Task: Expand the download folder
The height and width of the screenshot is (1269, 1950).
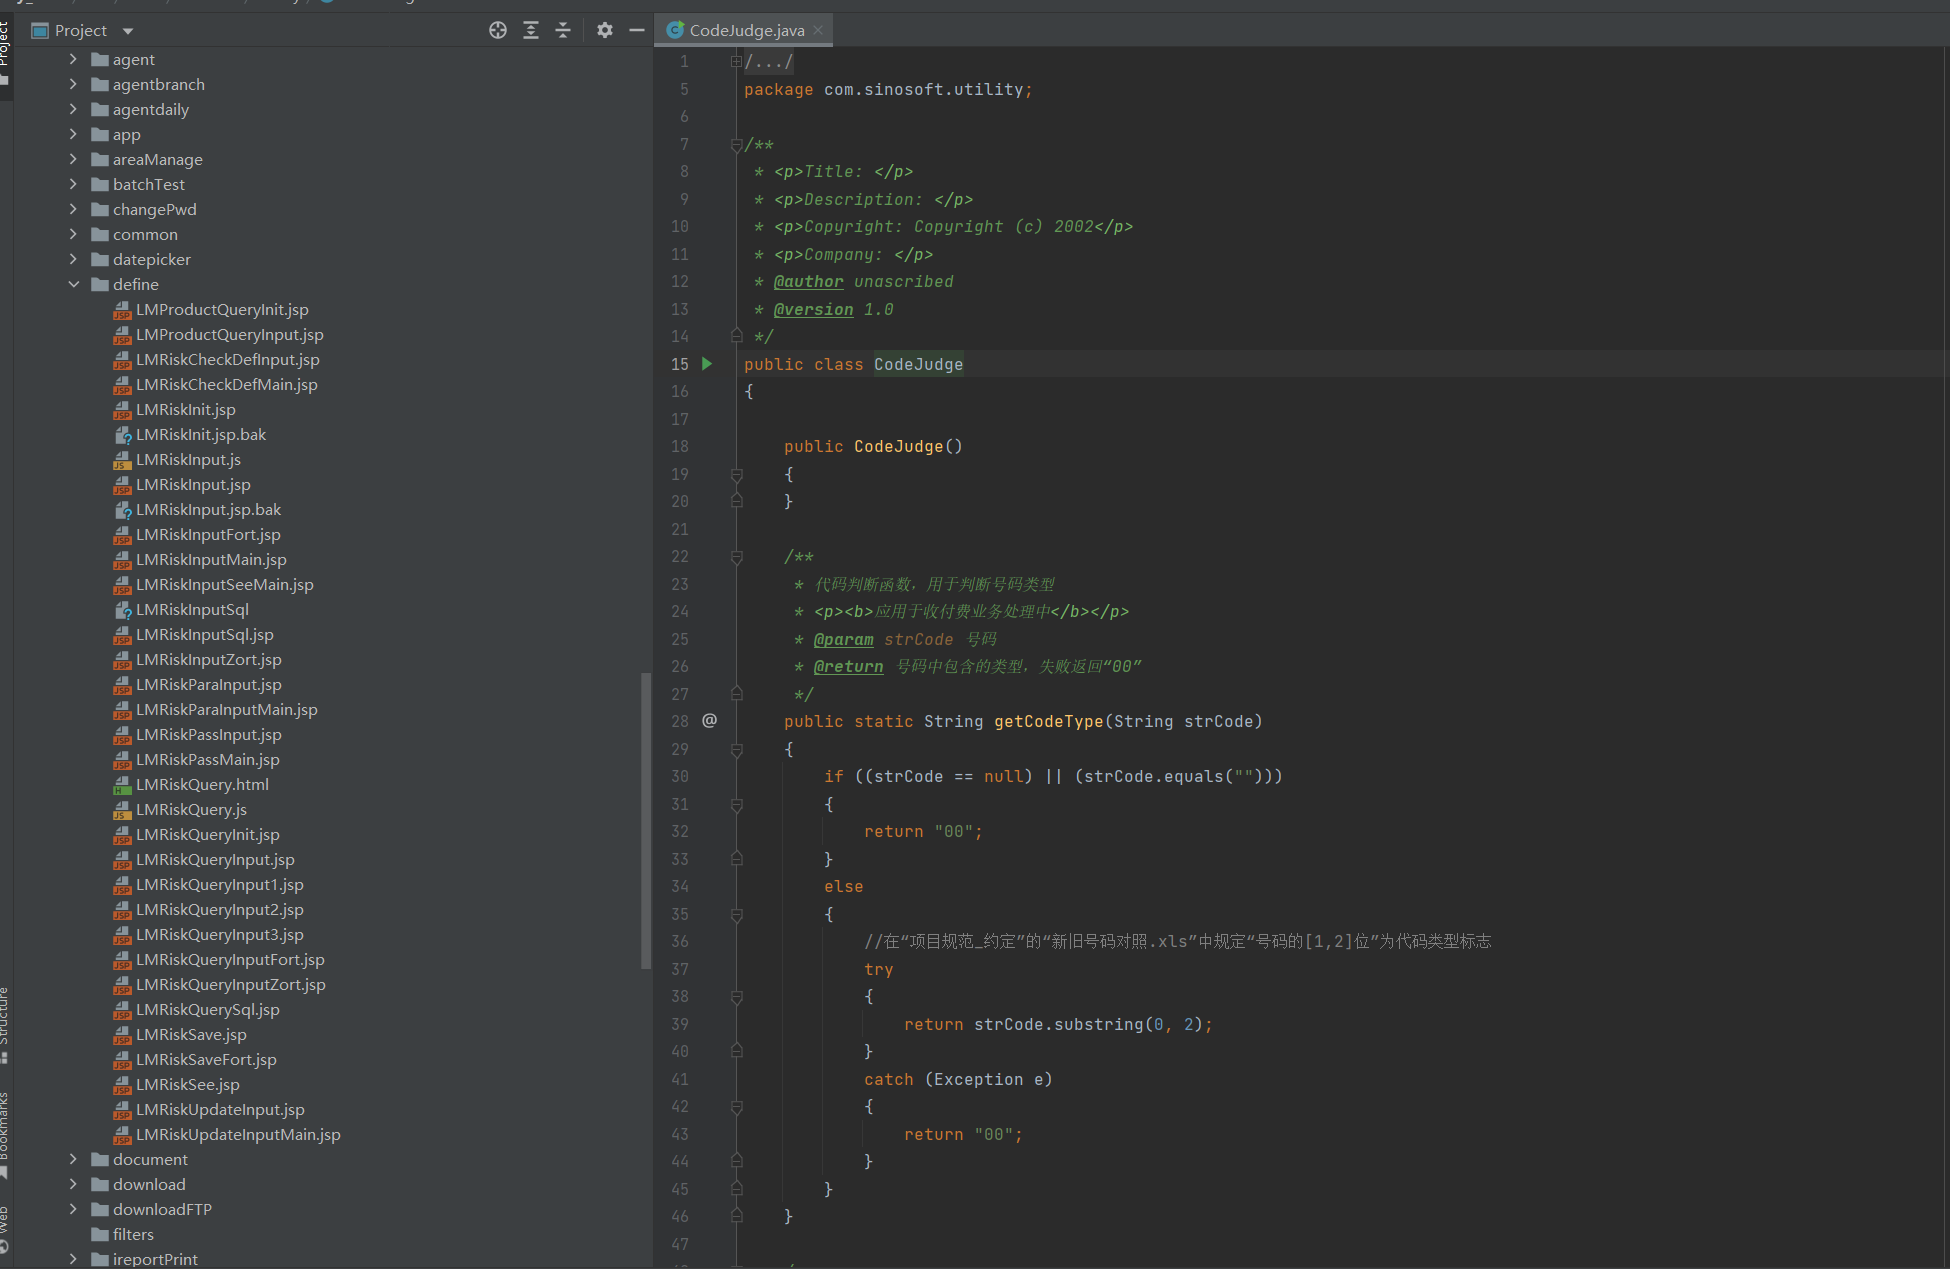Action: [x=73, y=1184]
